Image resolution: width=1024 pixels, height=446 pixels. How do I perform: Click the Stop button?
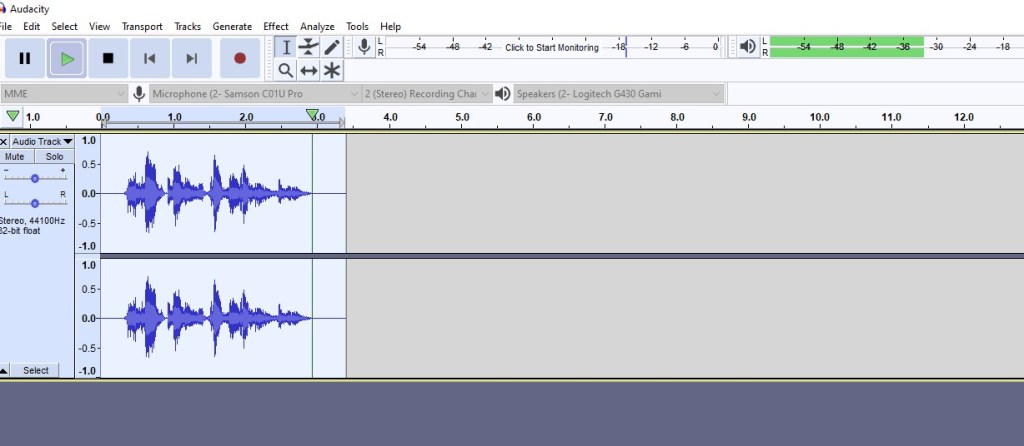(x=108, y=58)
